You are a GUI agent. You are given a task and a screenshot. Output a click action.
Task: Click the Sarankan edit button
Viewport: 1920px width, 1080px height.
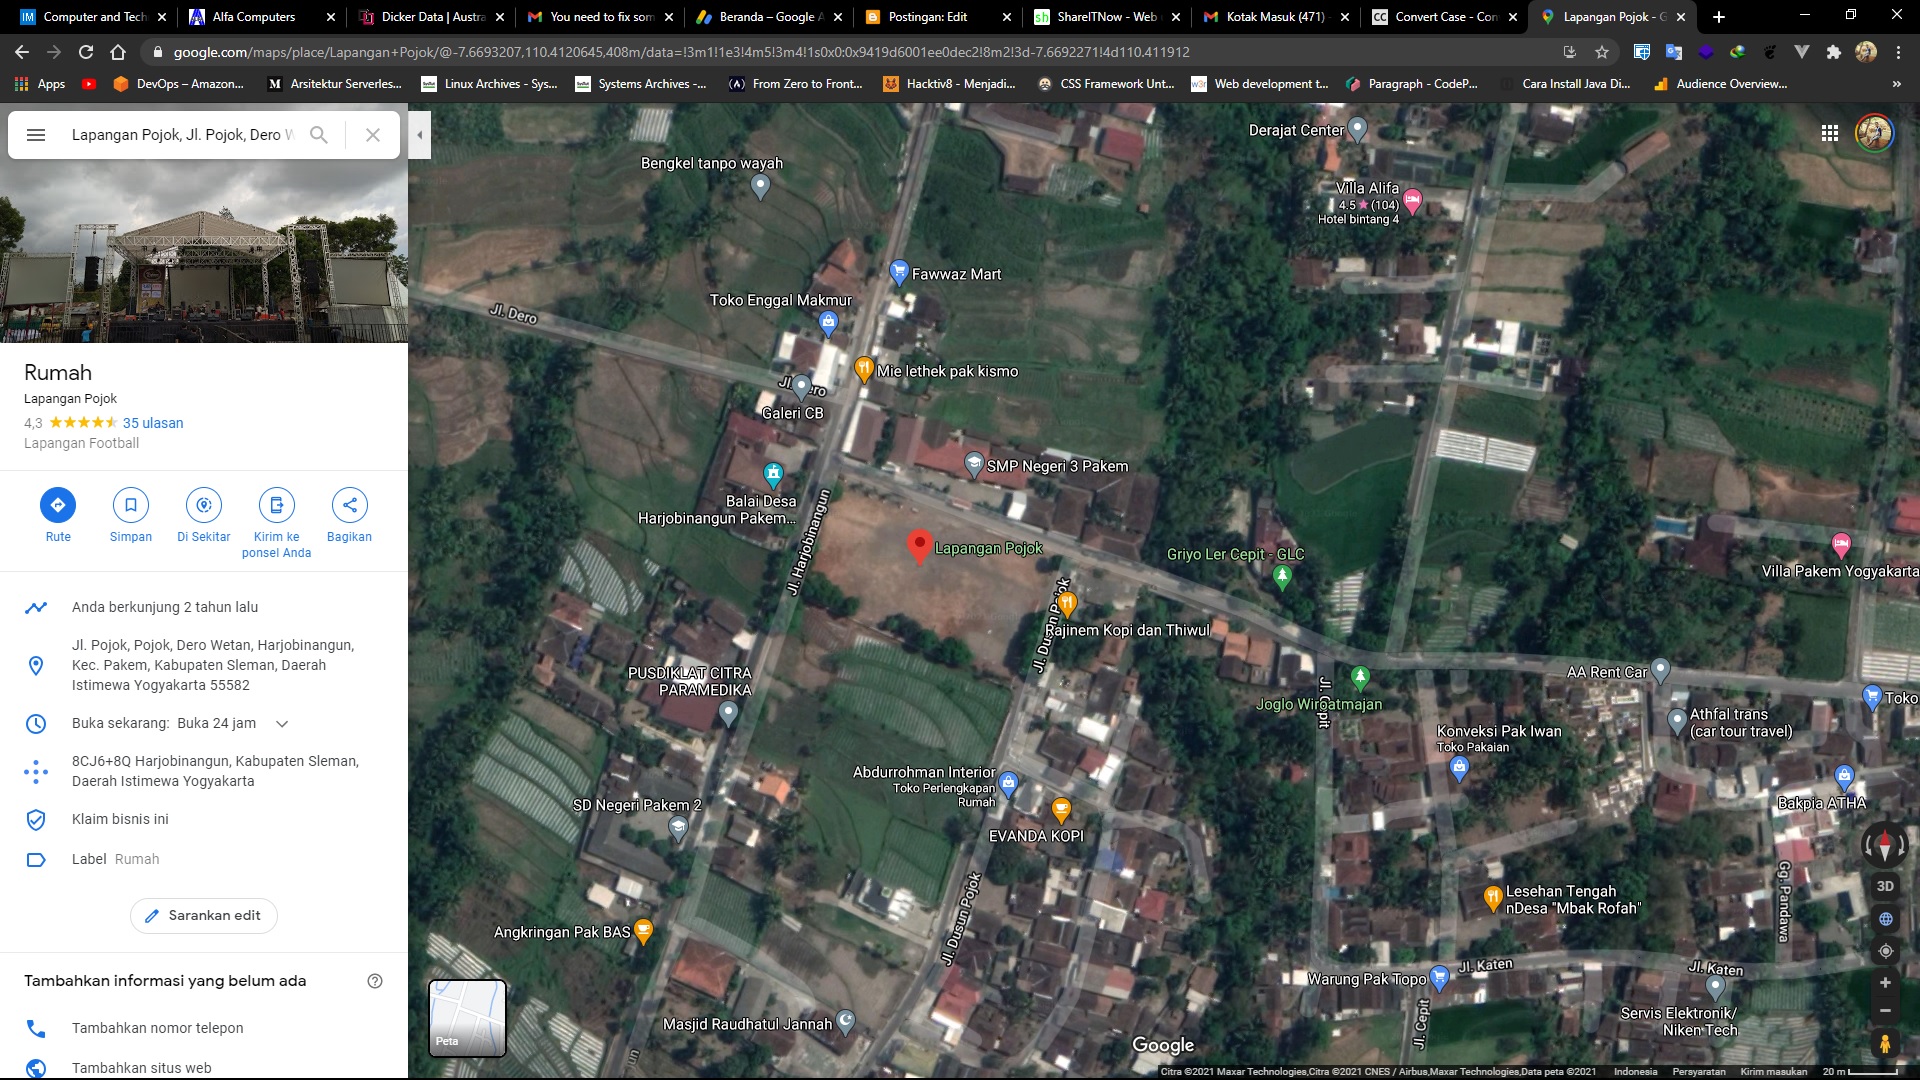pos(204,915)
